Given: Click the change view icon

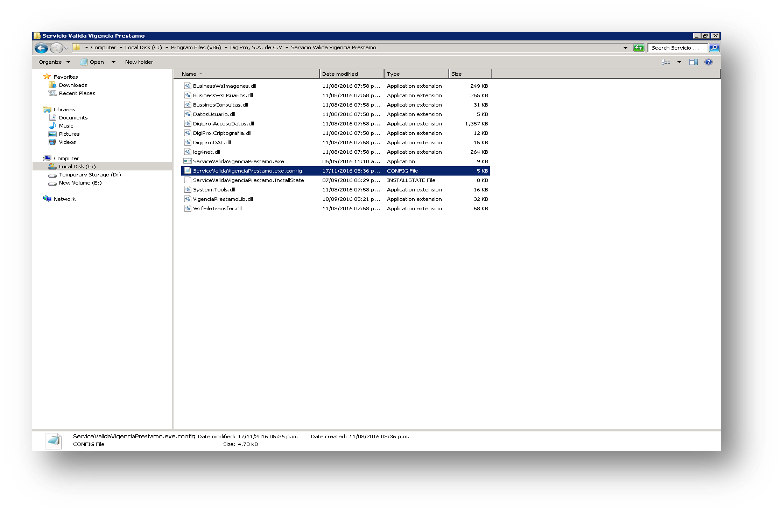Looking at the screenshot, I should coord(665,62).
